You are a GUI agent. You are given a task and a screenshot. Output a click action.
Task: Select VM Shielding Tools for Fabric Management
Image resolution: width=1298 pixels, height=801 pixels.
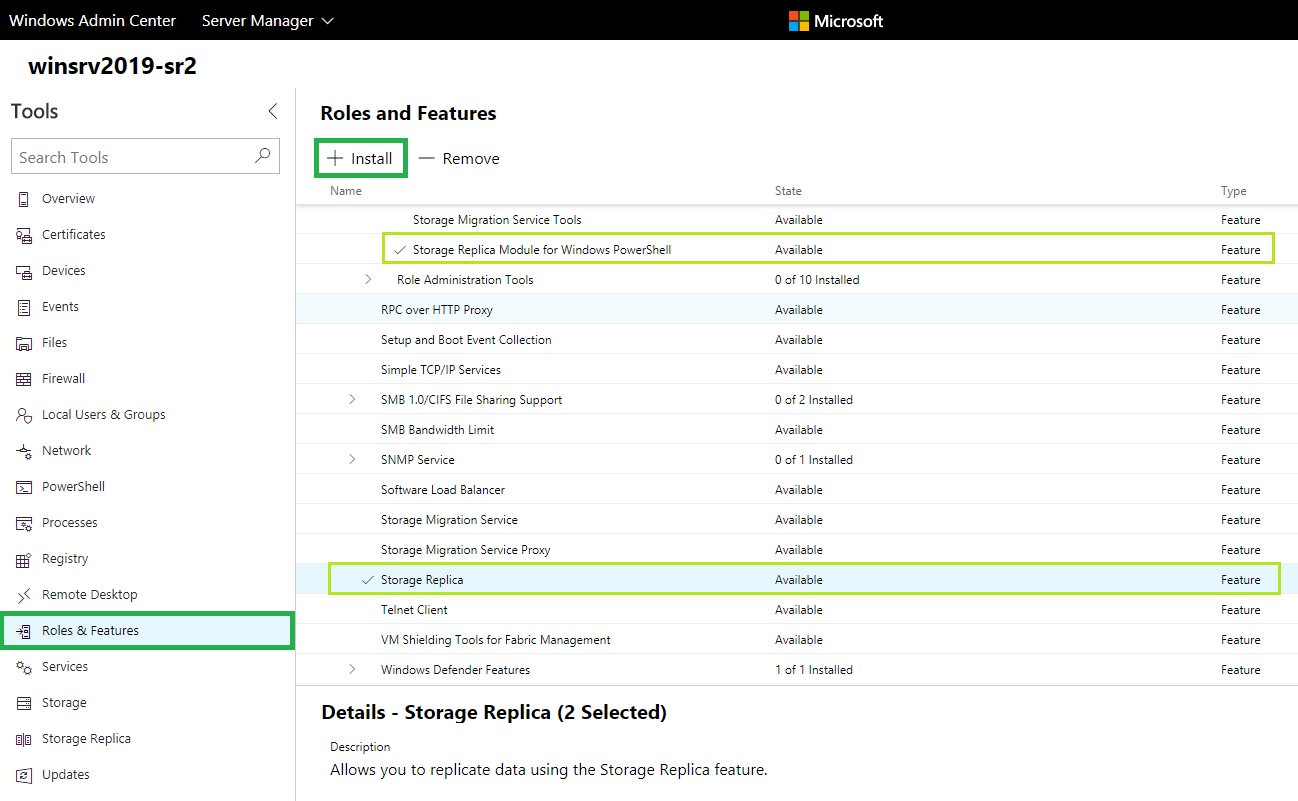[x=797, y=640]
